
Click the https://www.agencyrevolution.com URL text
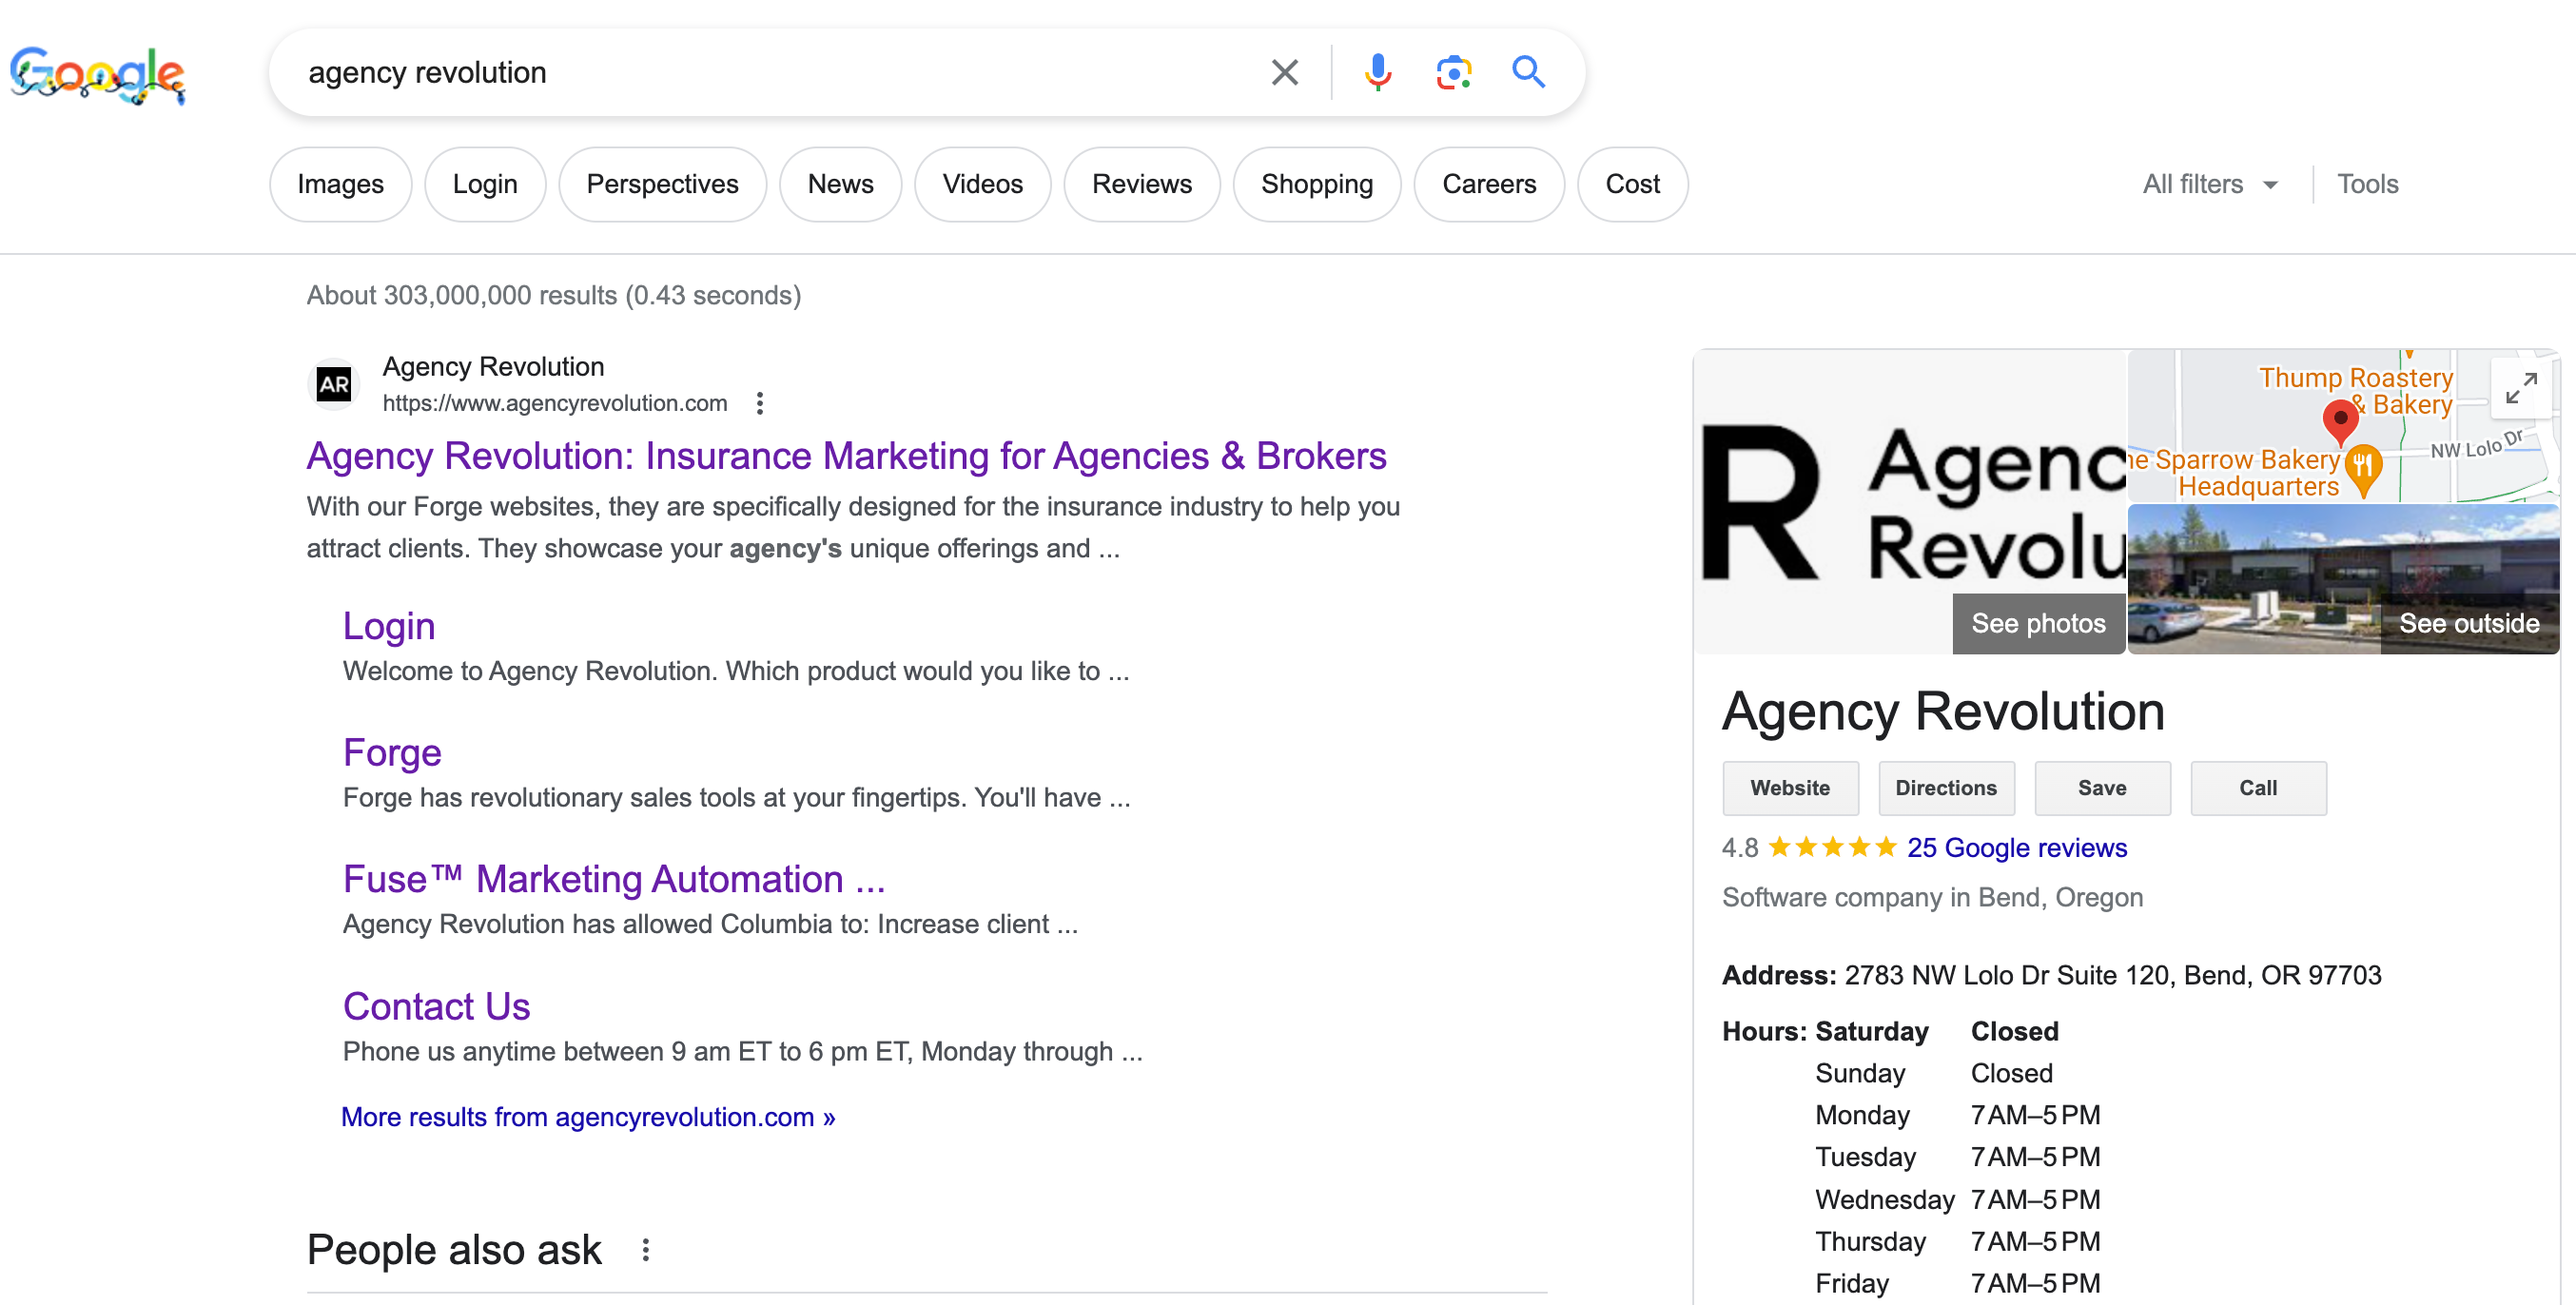[555, 403]
